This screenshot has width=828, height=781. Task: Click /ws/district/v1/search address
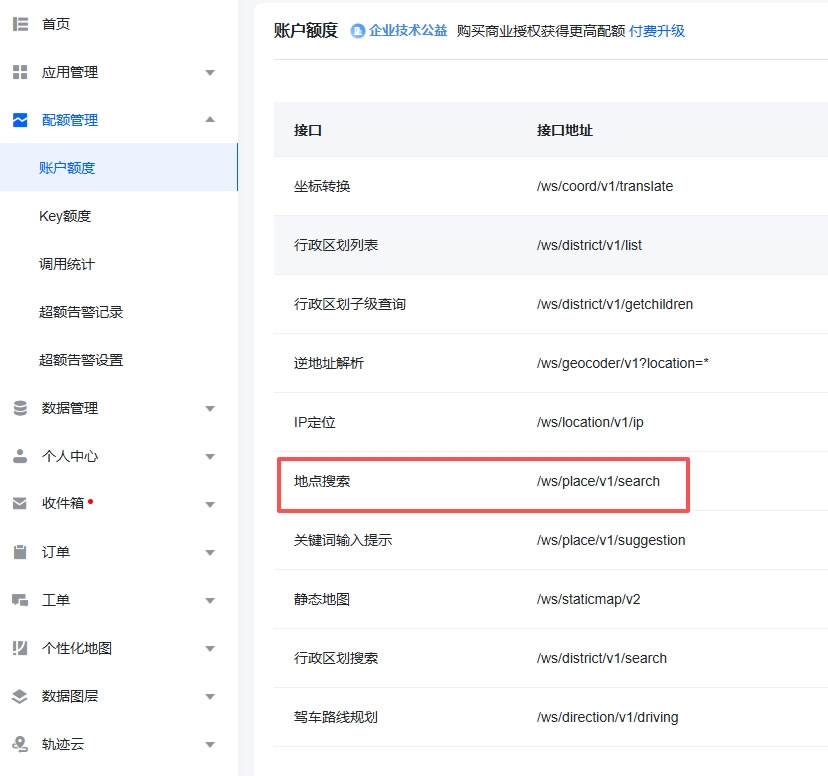[601, 658]
